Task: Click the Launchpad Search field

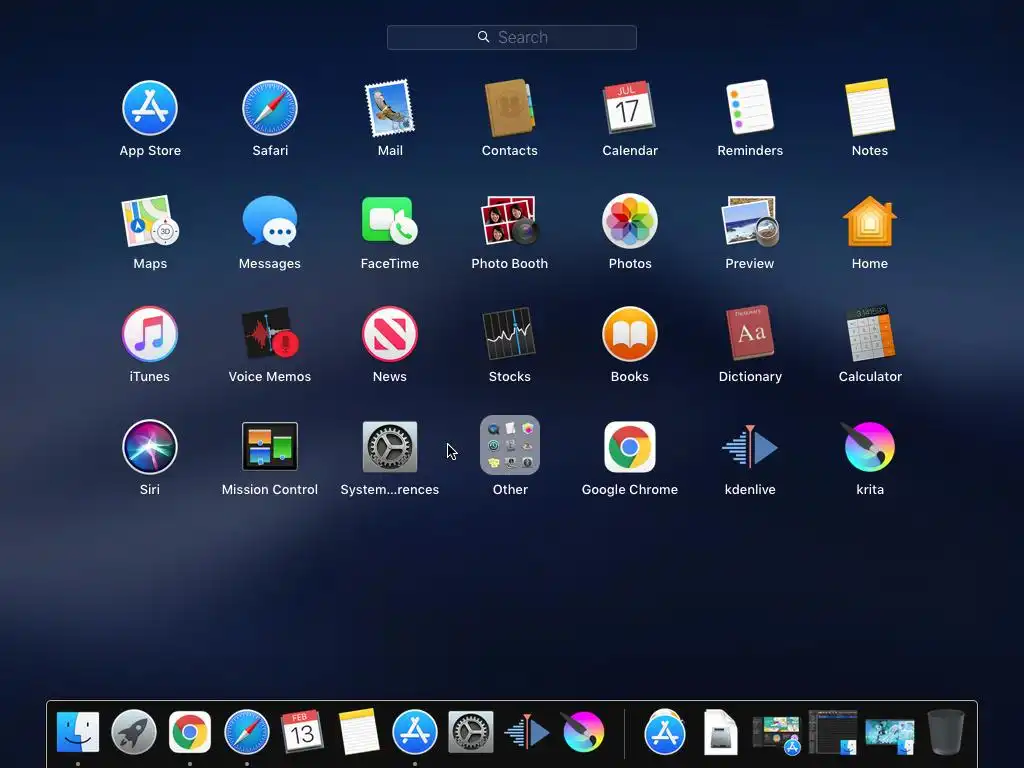Action: [512, 37]
